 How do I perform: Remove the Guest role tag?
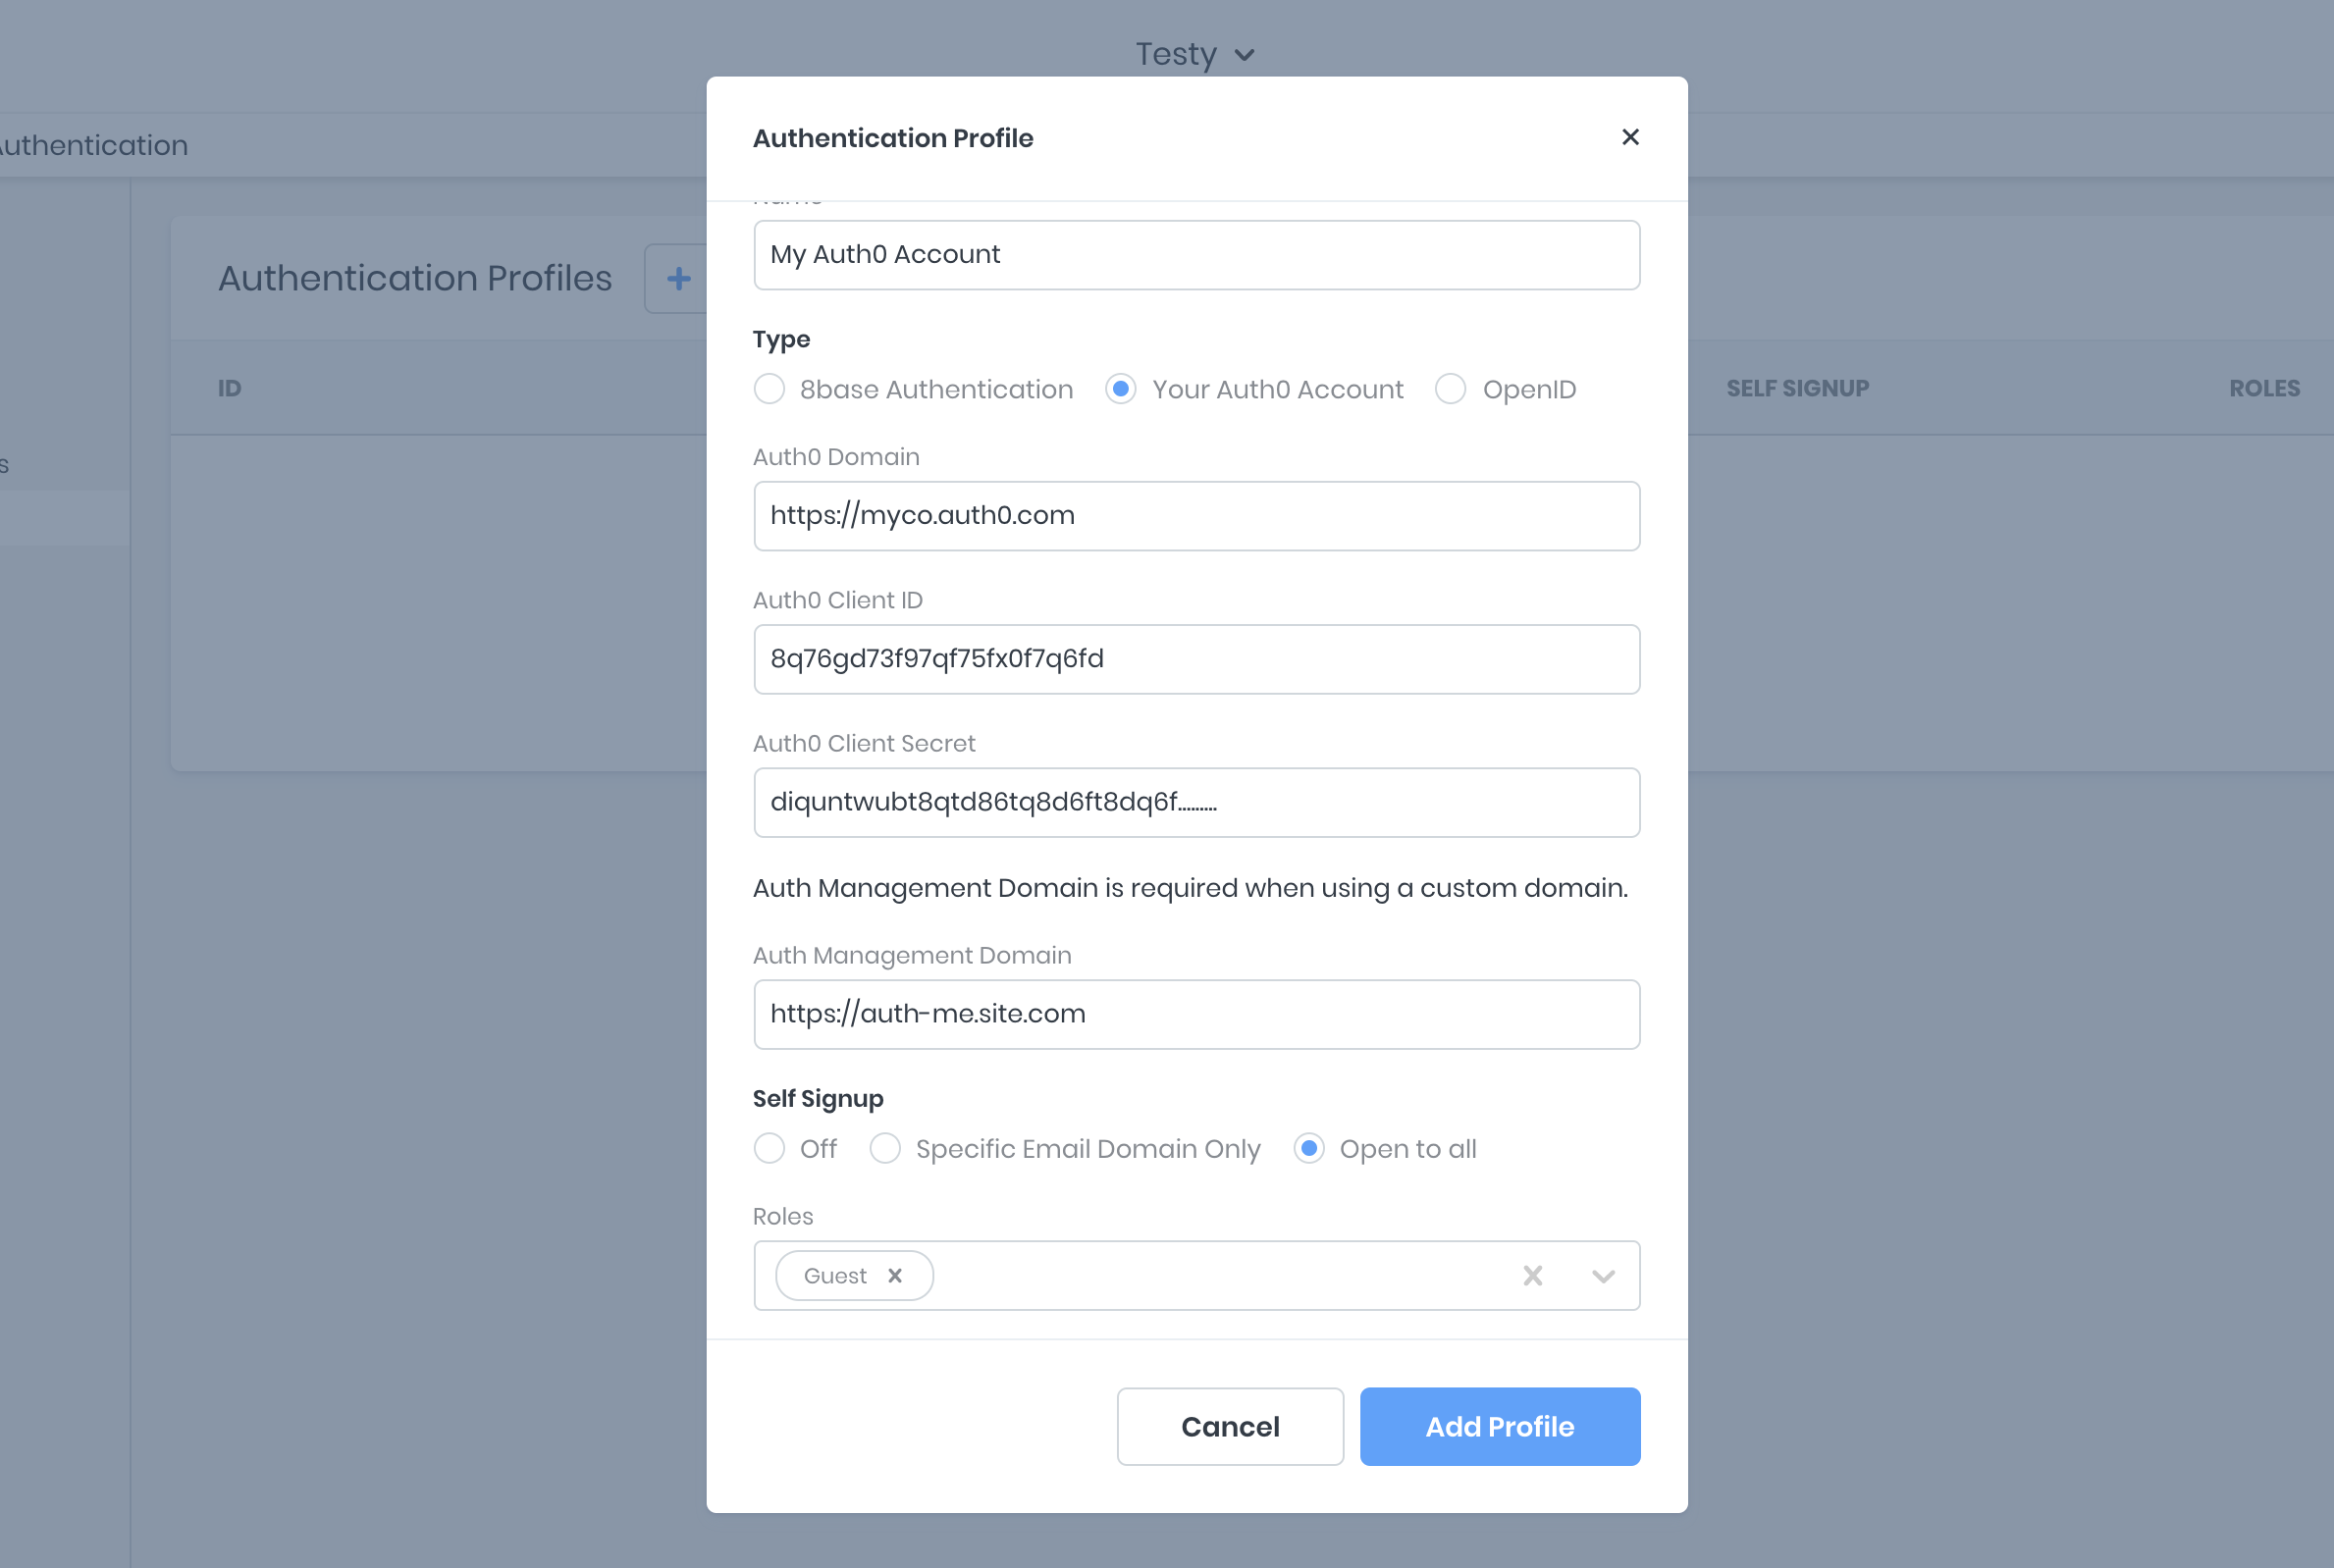tap(895, 1275)
